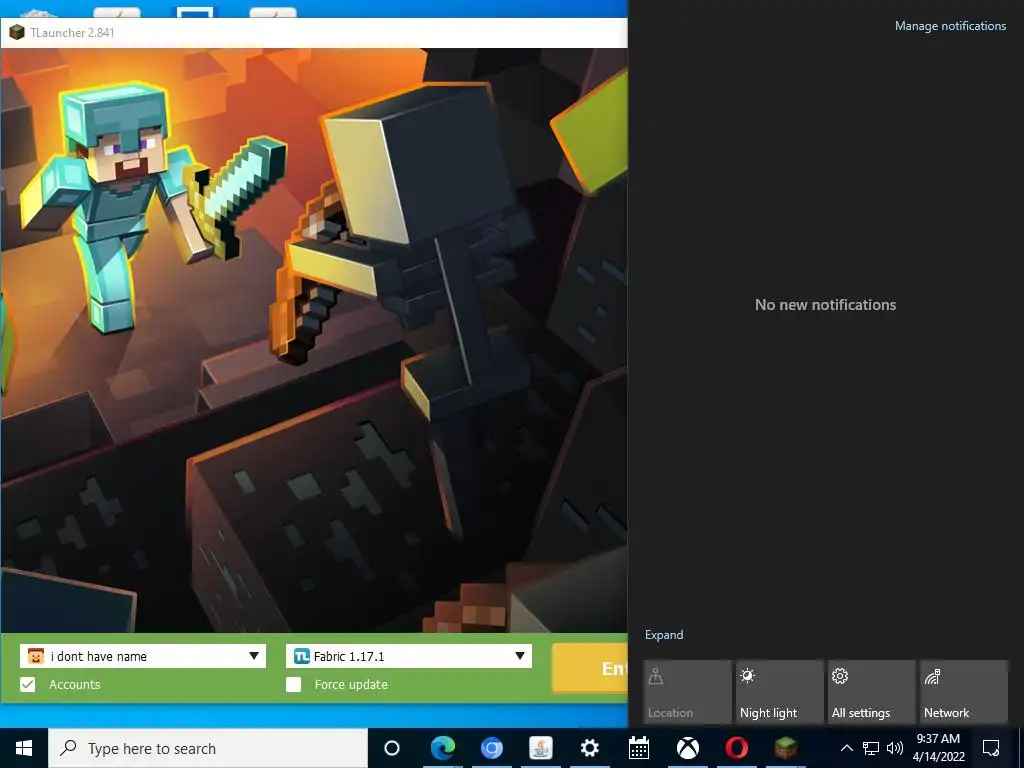Switch to Minecraft grass block taskbar icon
The width and height of the screenshot is (1024, 768).
click(x=786, y=748)
